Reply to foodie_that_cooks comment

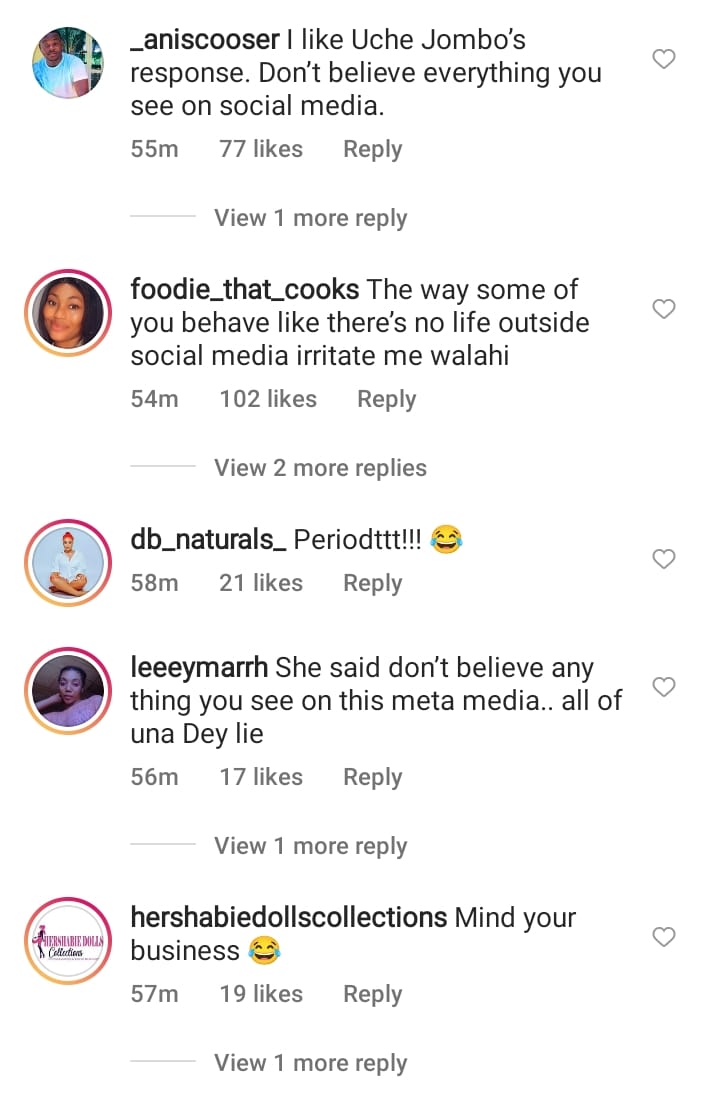[386, 400]
